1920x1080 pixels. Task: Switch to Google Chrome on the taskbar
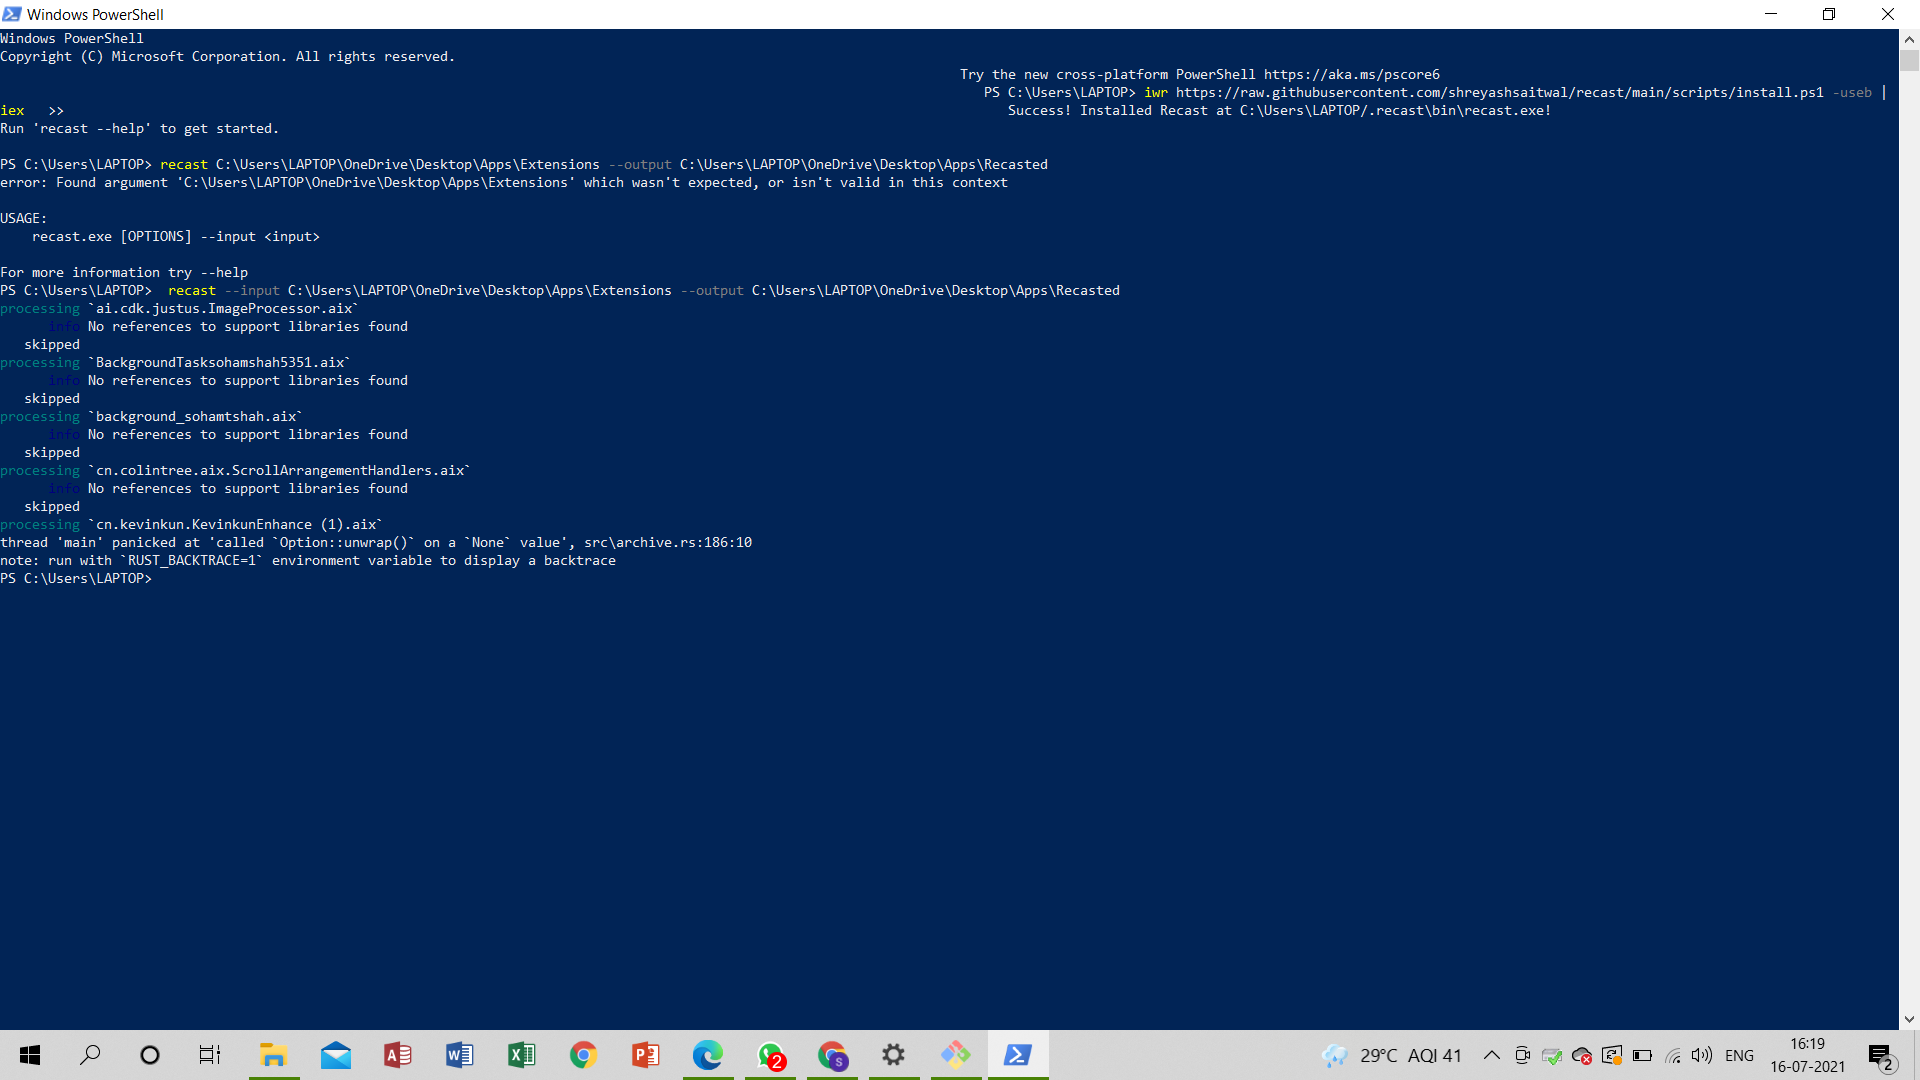click(x=584, y=1055)
